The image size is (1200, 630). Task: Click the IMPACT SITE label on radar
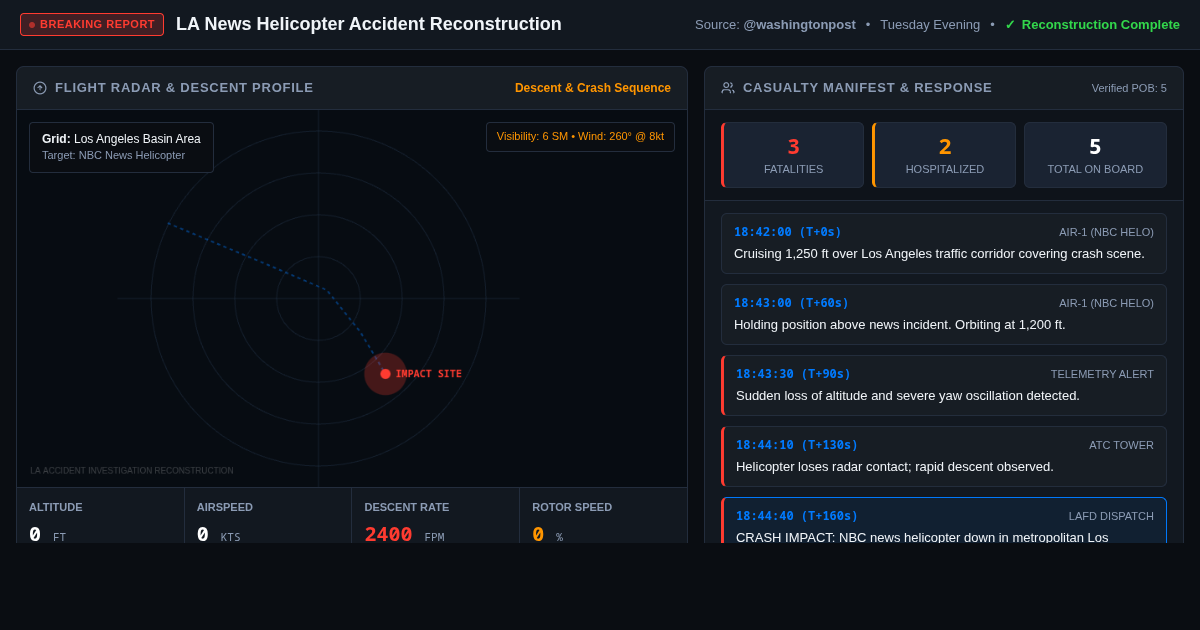tap(428, 374)
